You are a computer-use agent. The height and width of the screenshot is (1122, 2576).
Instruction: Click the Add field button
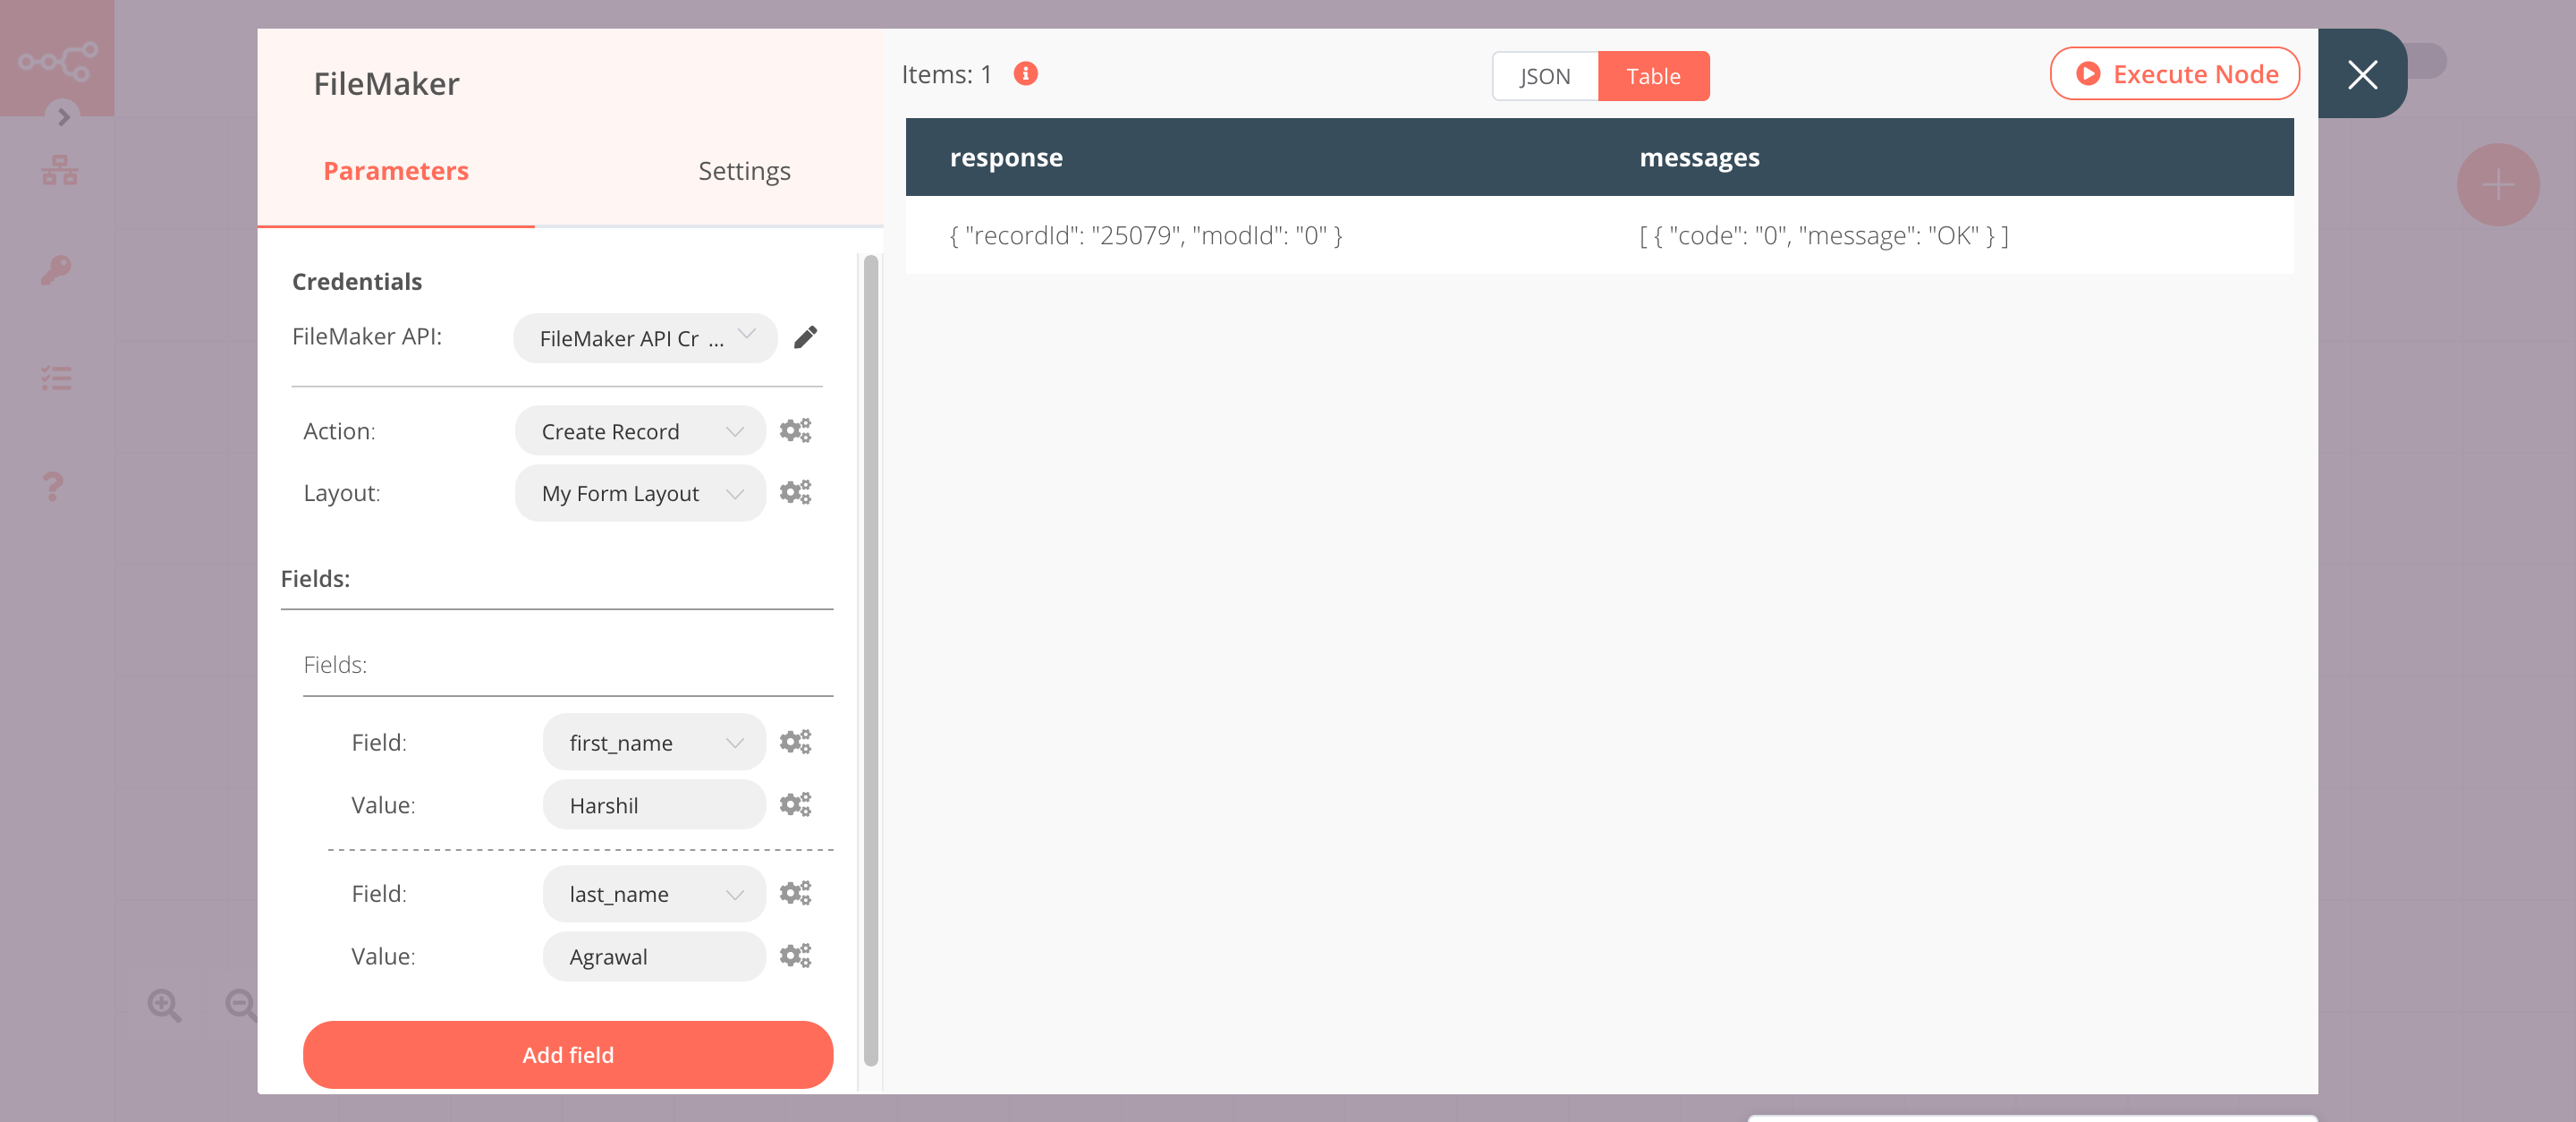pyautogui.click(x=567, y=1054)
